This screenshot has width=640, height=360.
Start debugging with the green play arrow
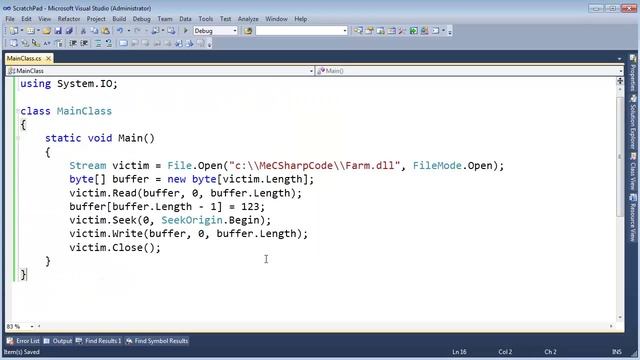tap(186, 31)
